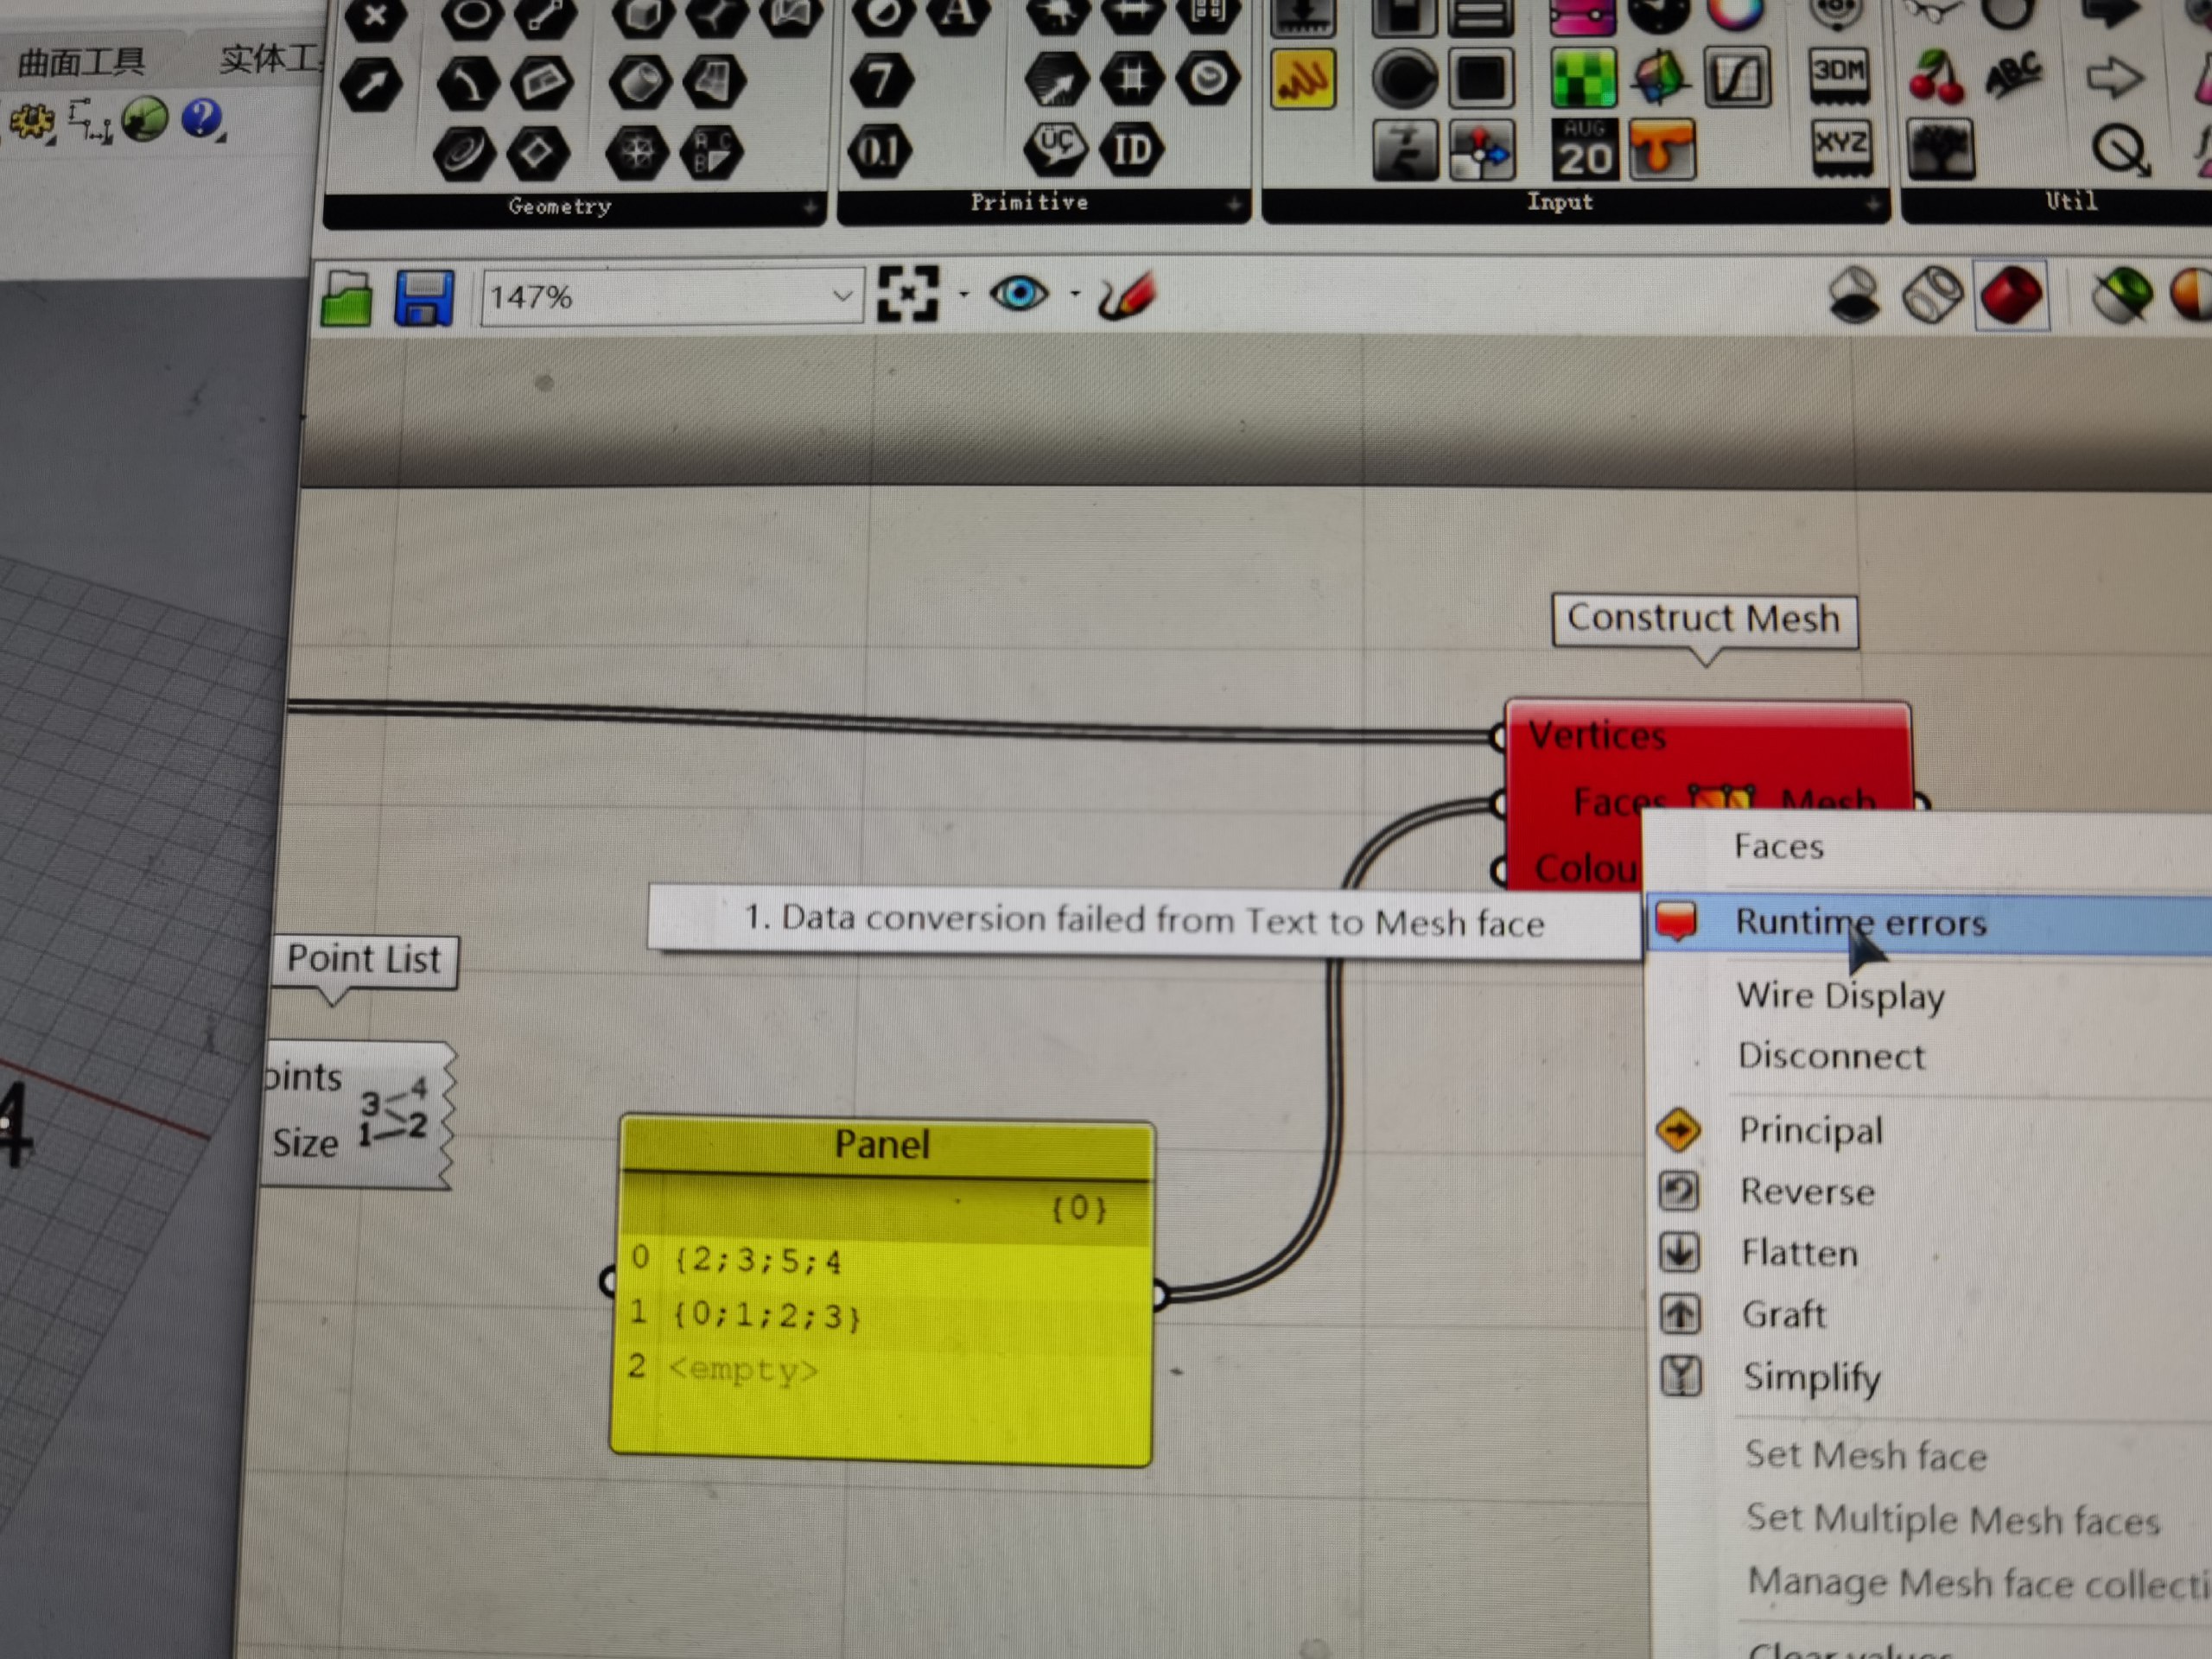Click the Zoom Extents frame icon
The width and height of the screenshot is (2212, 1659).
coord(907,294)
